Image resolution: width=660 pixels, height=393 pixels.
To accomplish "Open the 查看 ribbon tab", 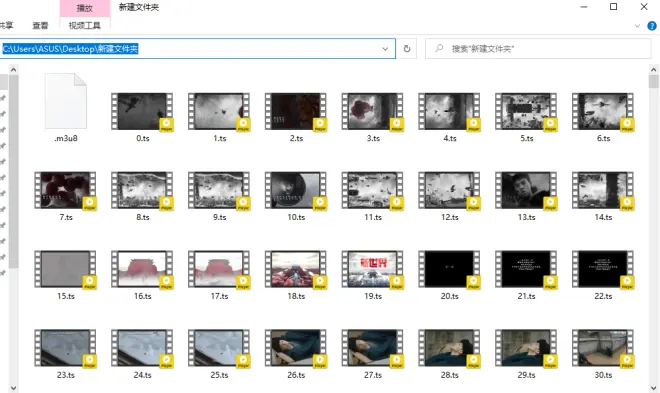I will click(40, 26).
